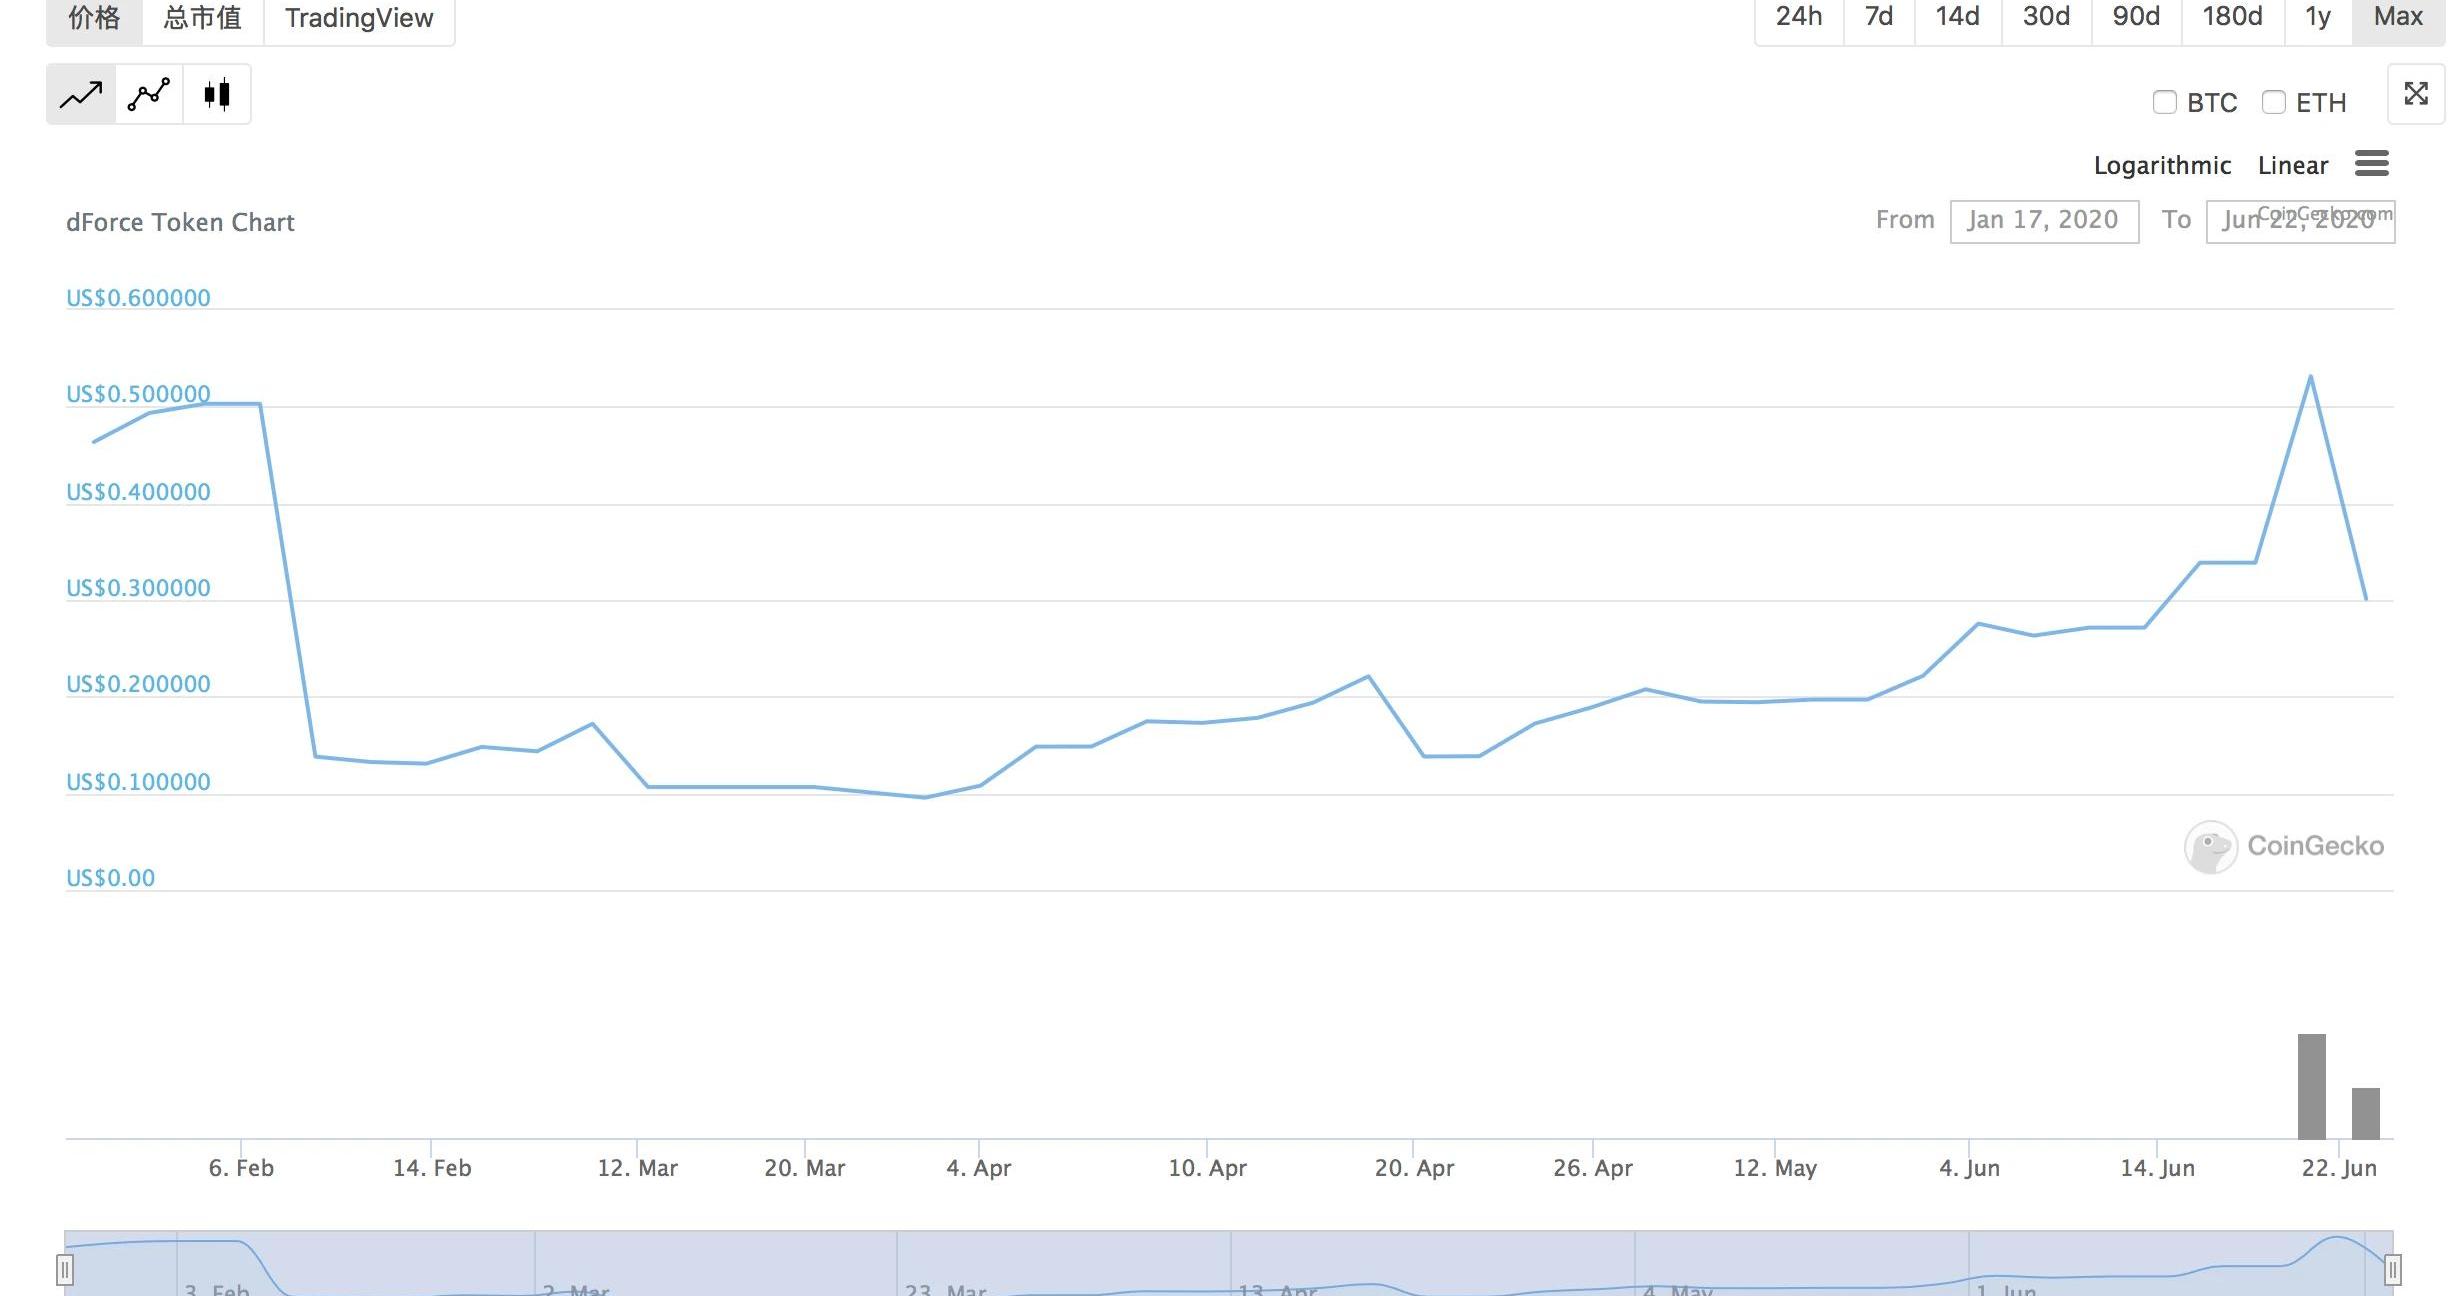Grab the right range navigator handle
Viewport: 2456px width, 1296px height.
tap(2392, 1270)
